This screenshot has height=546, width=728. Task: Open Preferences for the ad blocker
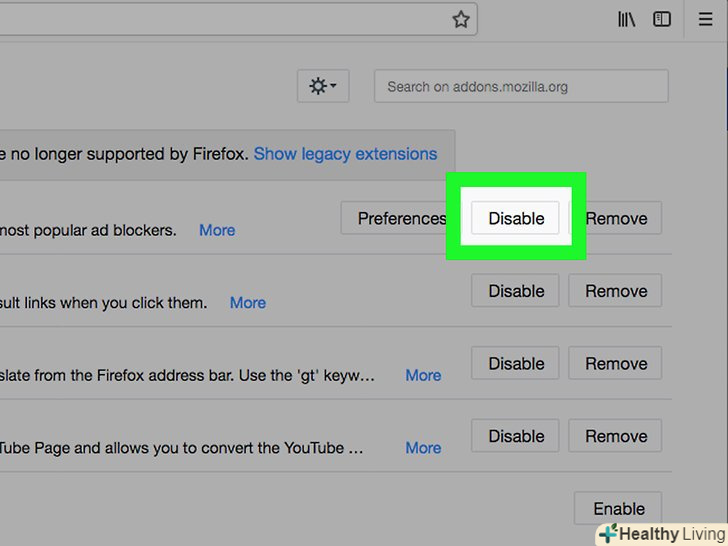pos(398,218)
